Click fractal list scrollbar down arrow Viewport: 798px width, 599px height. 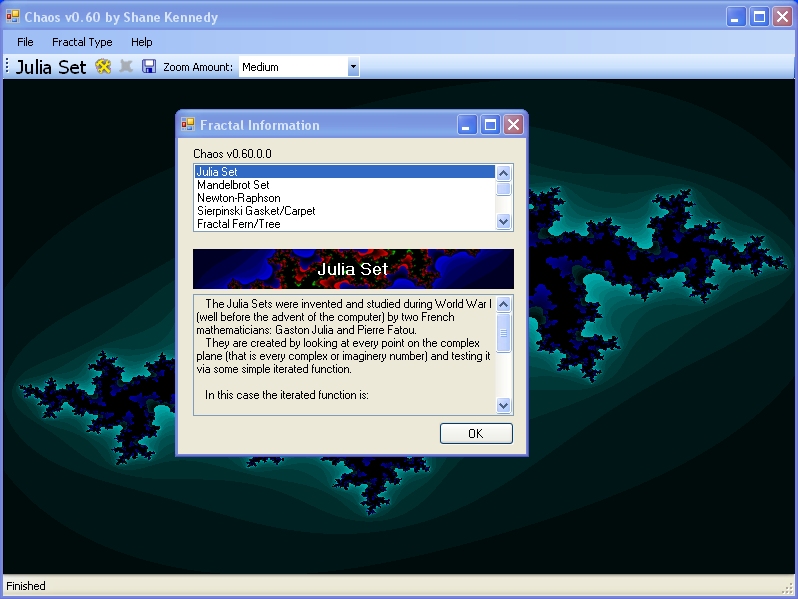pos(503,221)
